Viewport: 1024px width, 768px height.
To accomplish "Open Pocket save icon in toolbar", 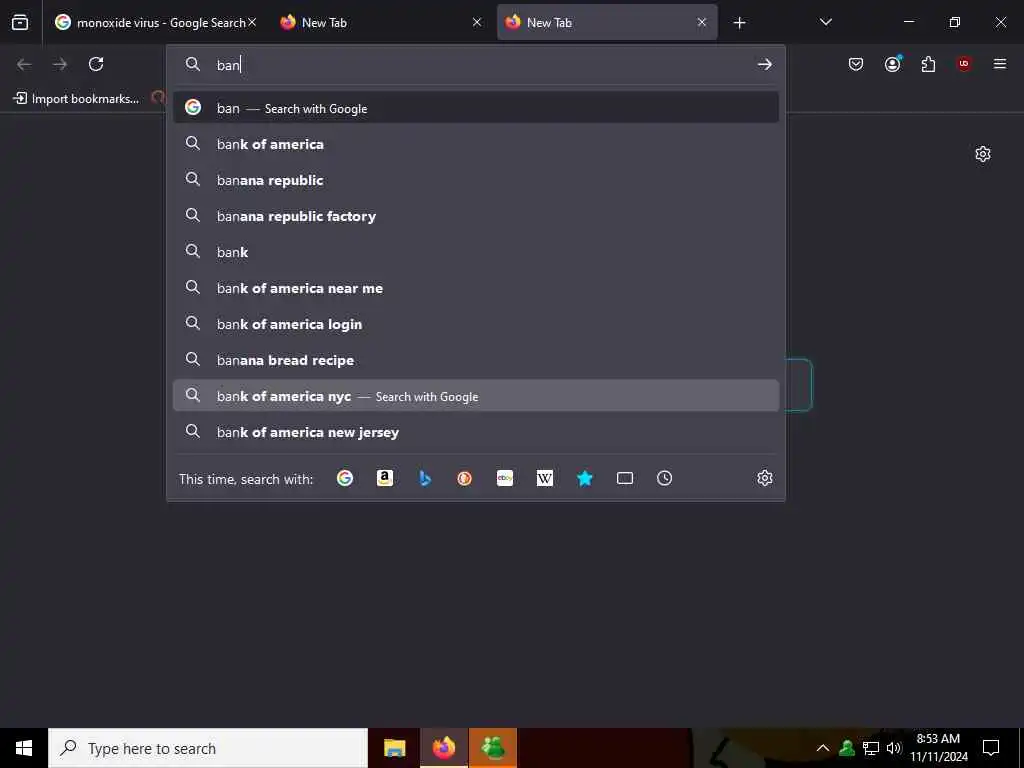I will [856, 64].
